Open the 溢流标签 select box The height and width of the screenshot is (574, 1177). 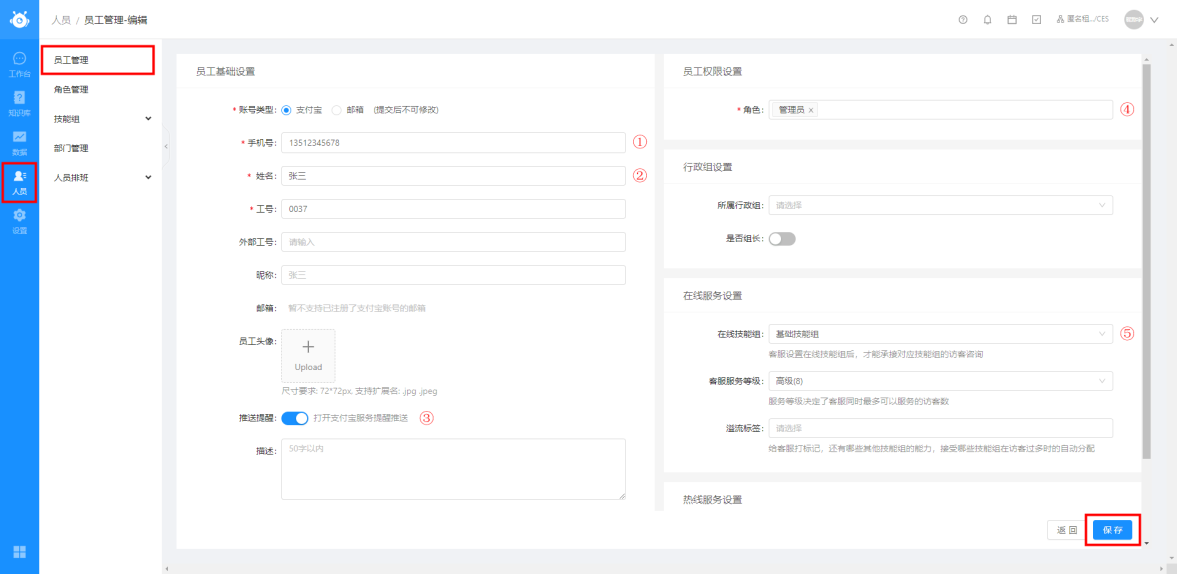pyautogui.click(x=941, y=428)
